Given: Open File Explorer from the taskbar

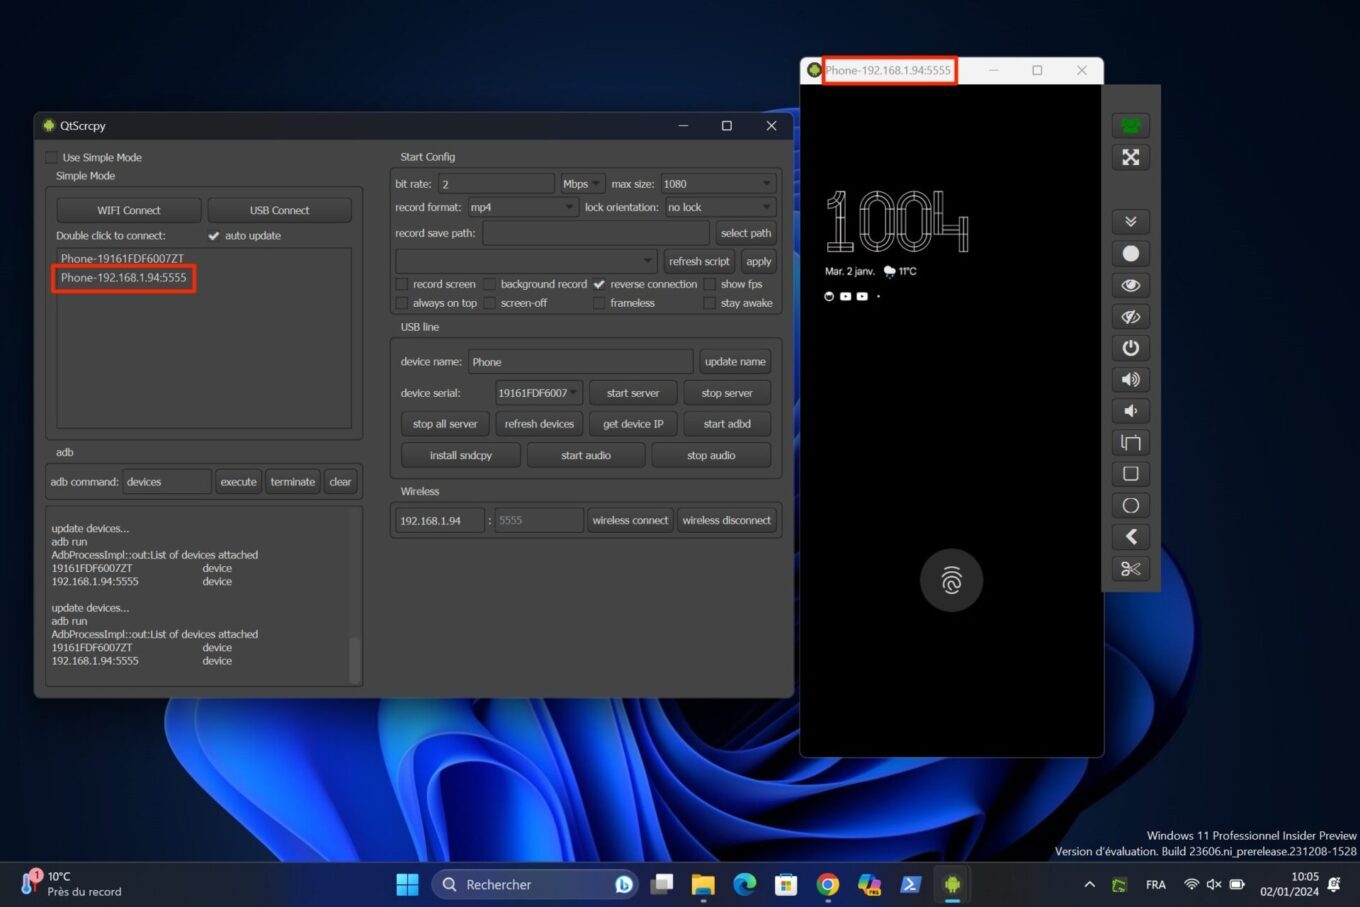Looking at the screenshot, I should click(703, 884).
